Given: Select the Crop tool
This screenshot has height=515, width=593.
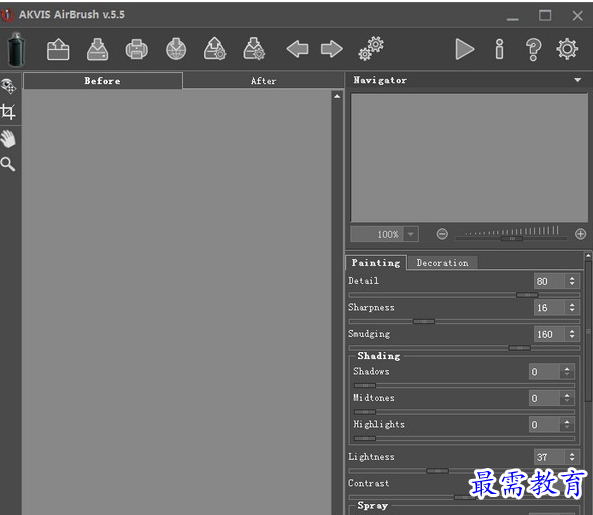Looking at the screenshot, I should pyautogui.click(x=8, y=112).
